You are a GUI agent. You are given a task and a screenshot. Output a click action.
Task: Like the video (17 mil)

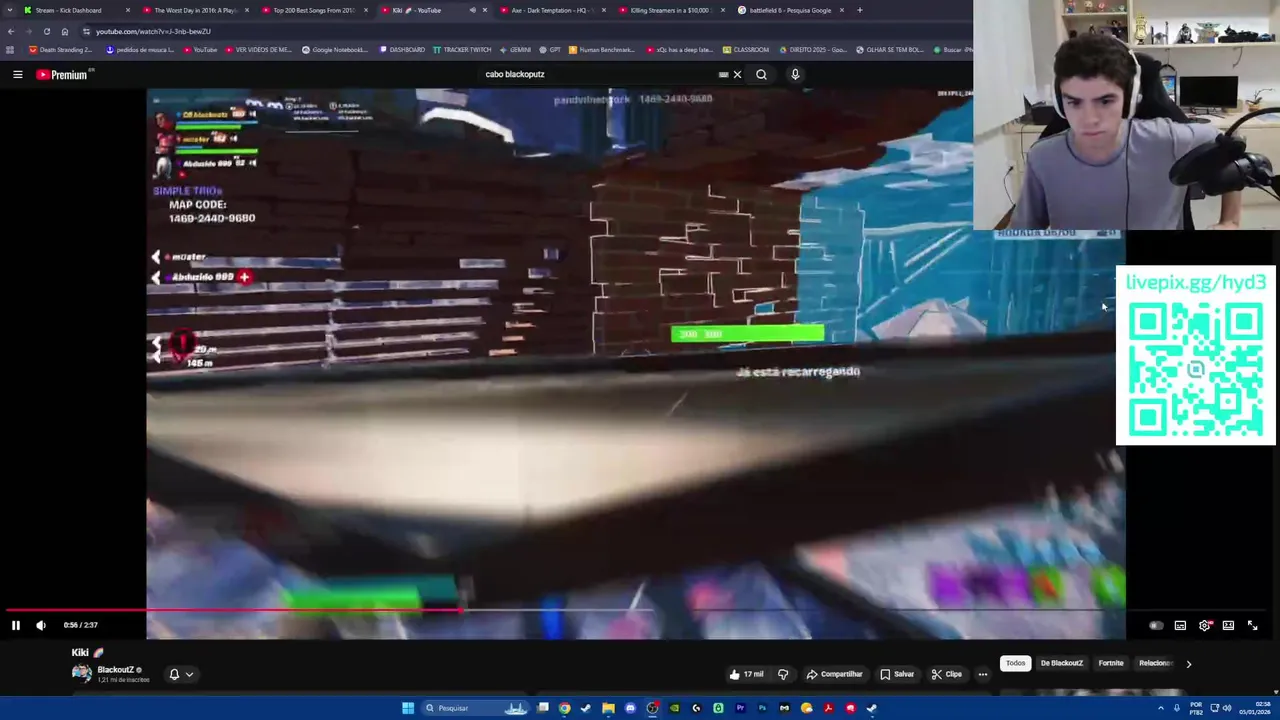point(746,674)
